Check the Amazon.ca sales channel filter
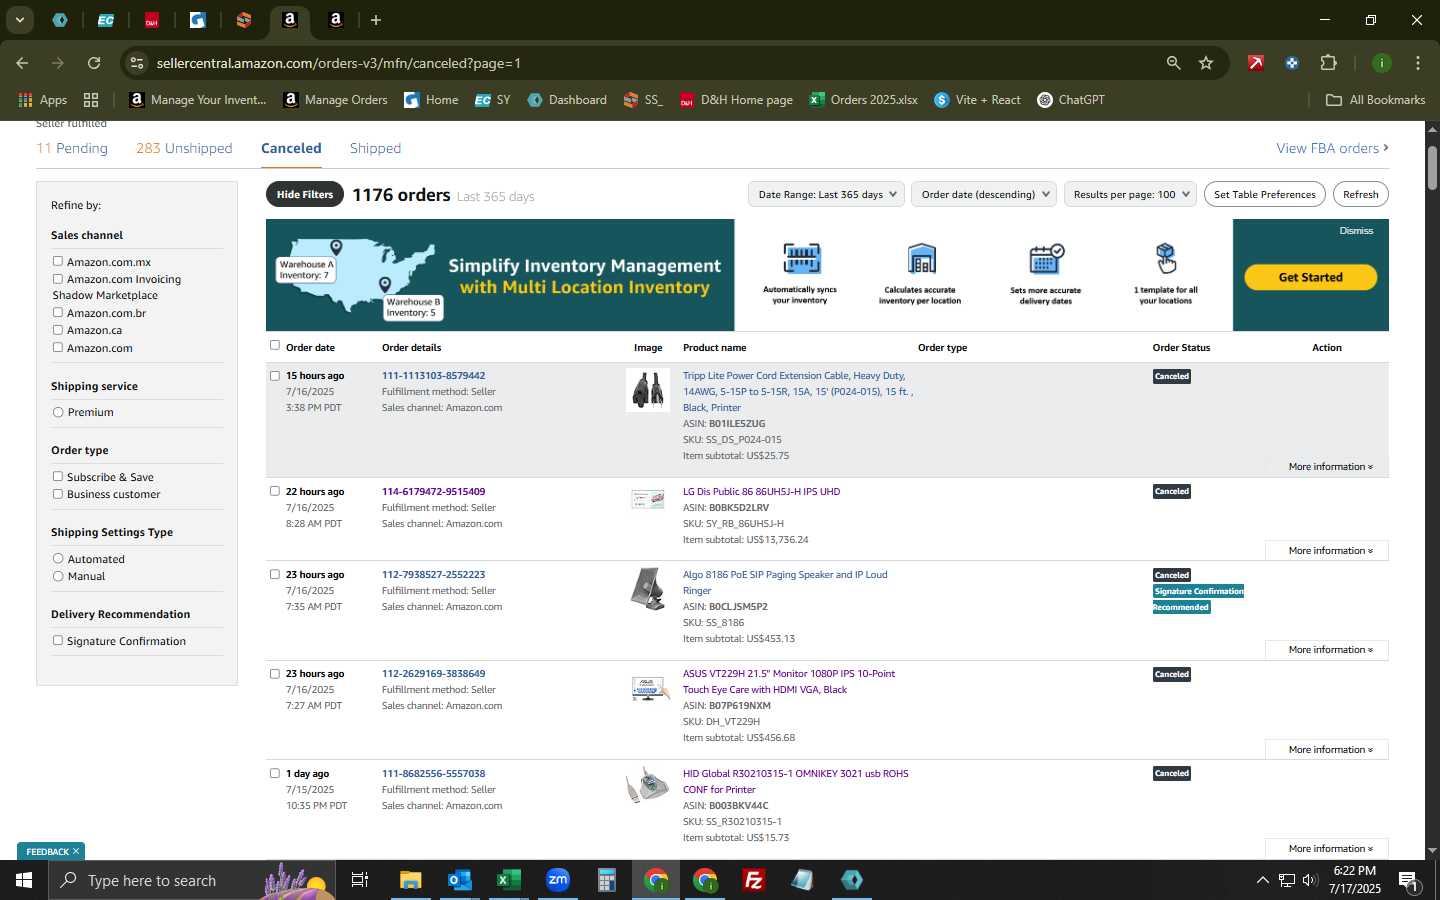 pos(58,329)
